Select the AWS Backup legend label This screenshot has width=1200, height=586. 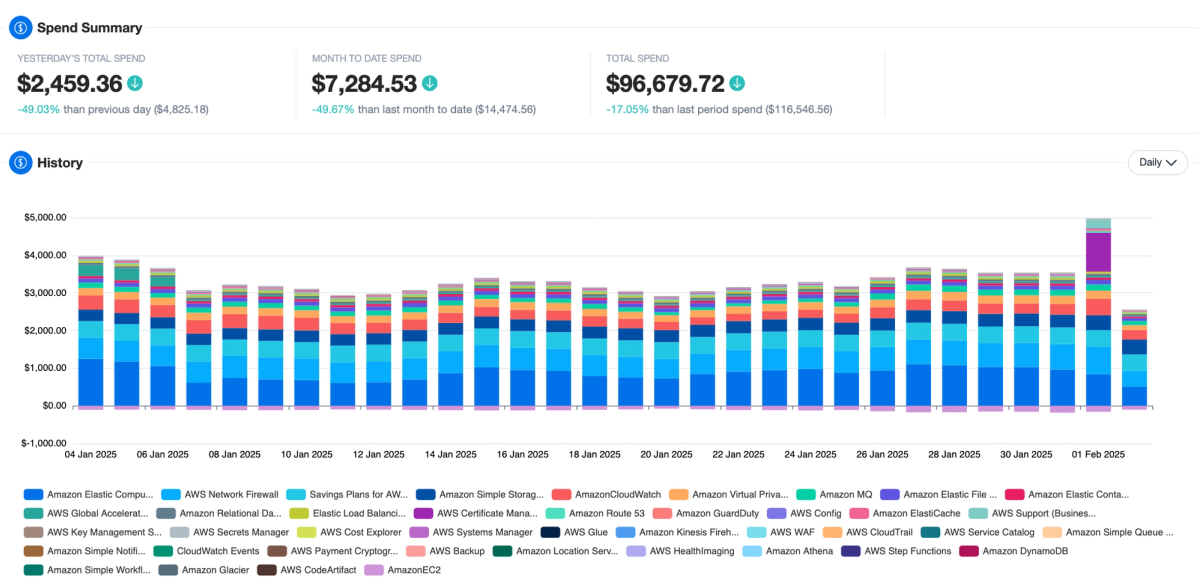click(x=456, y=551)
